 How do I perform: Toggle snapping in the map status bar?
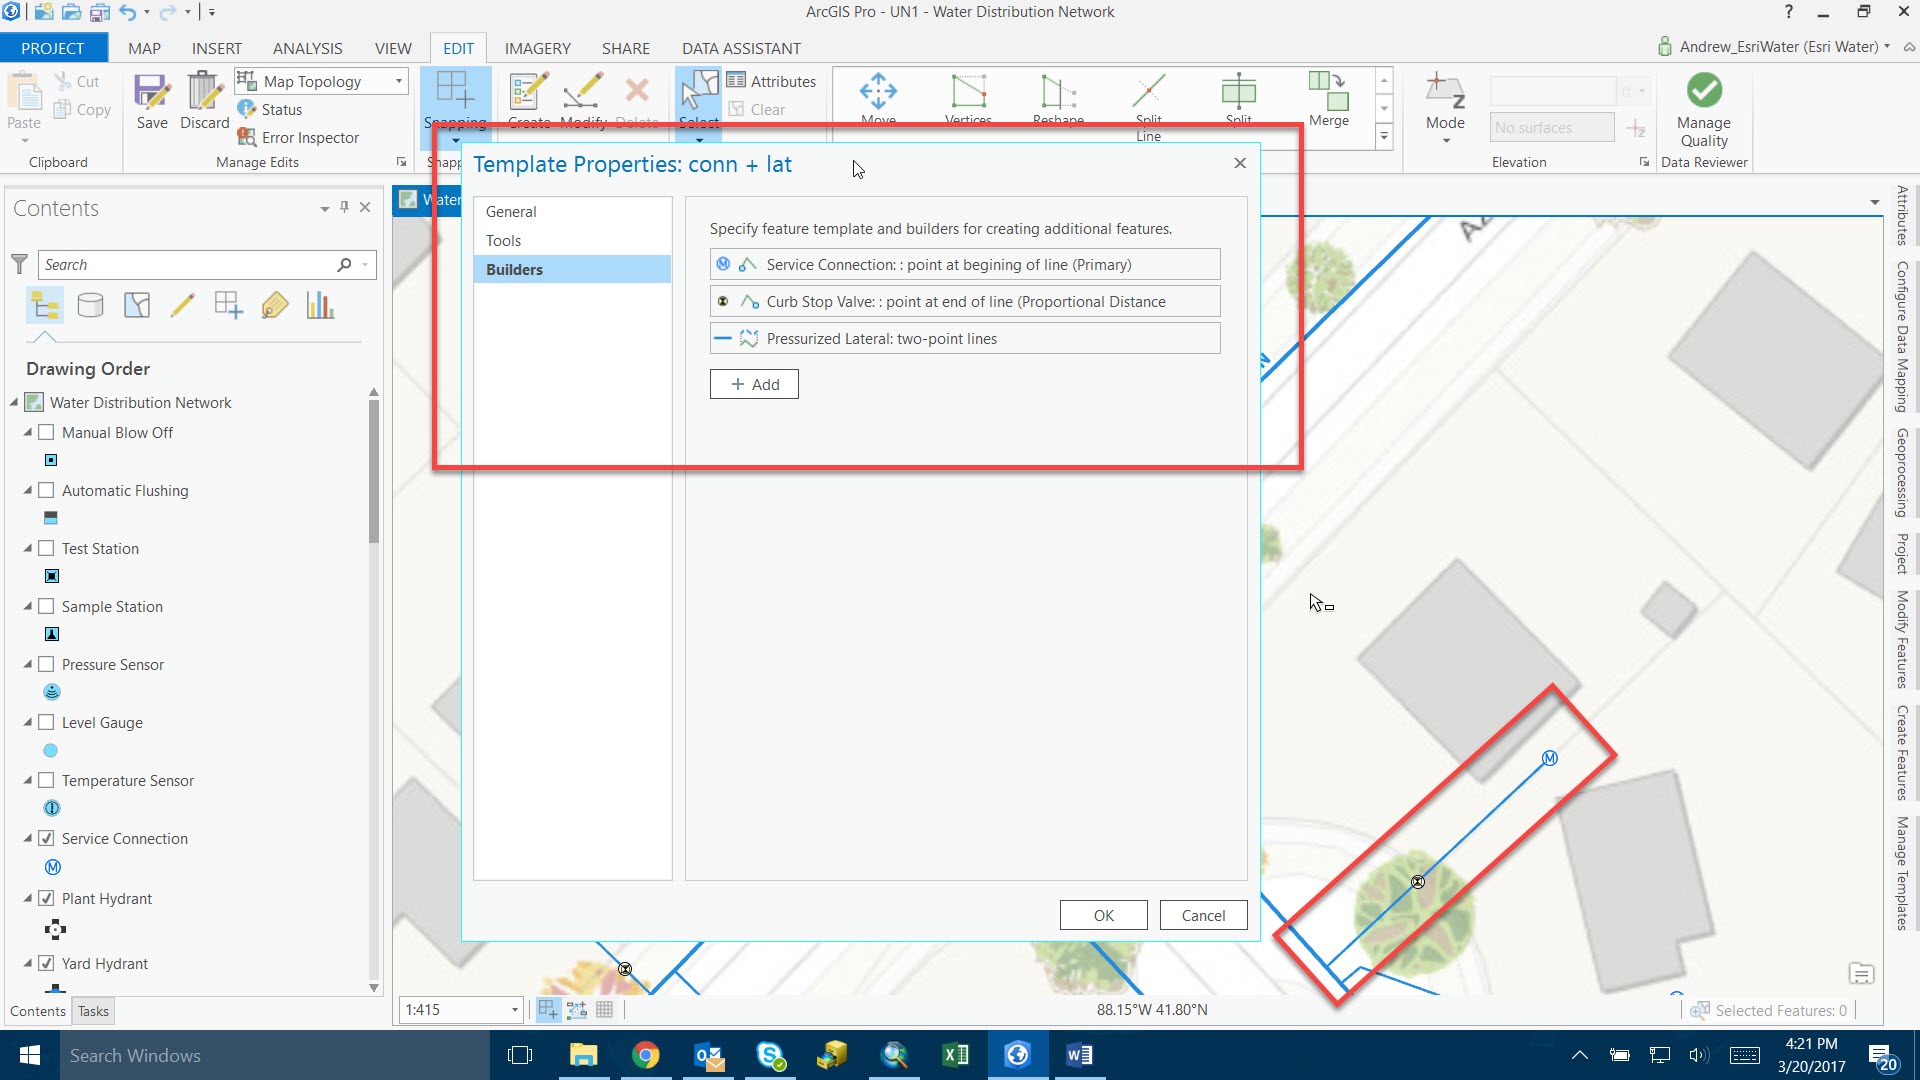548,1010
